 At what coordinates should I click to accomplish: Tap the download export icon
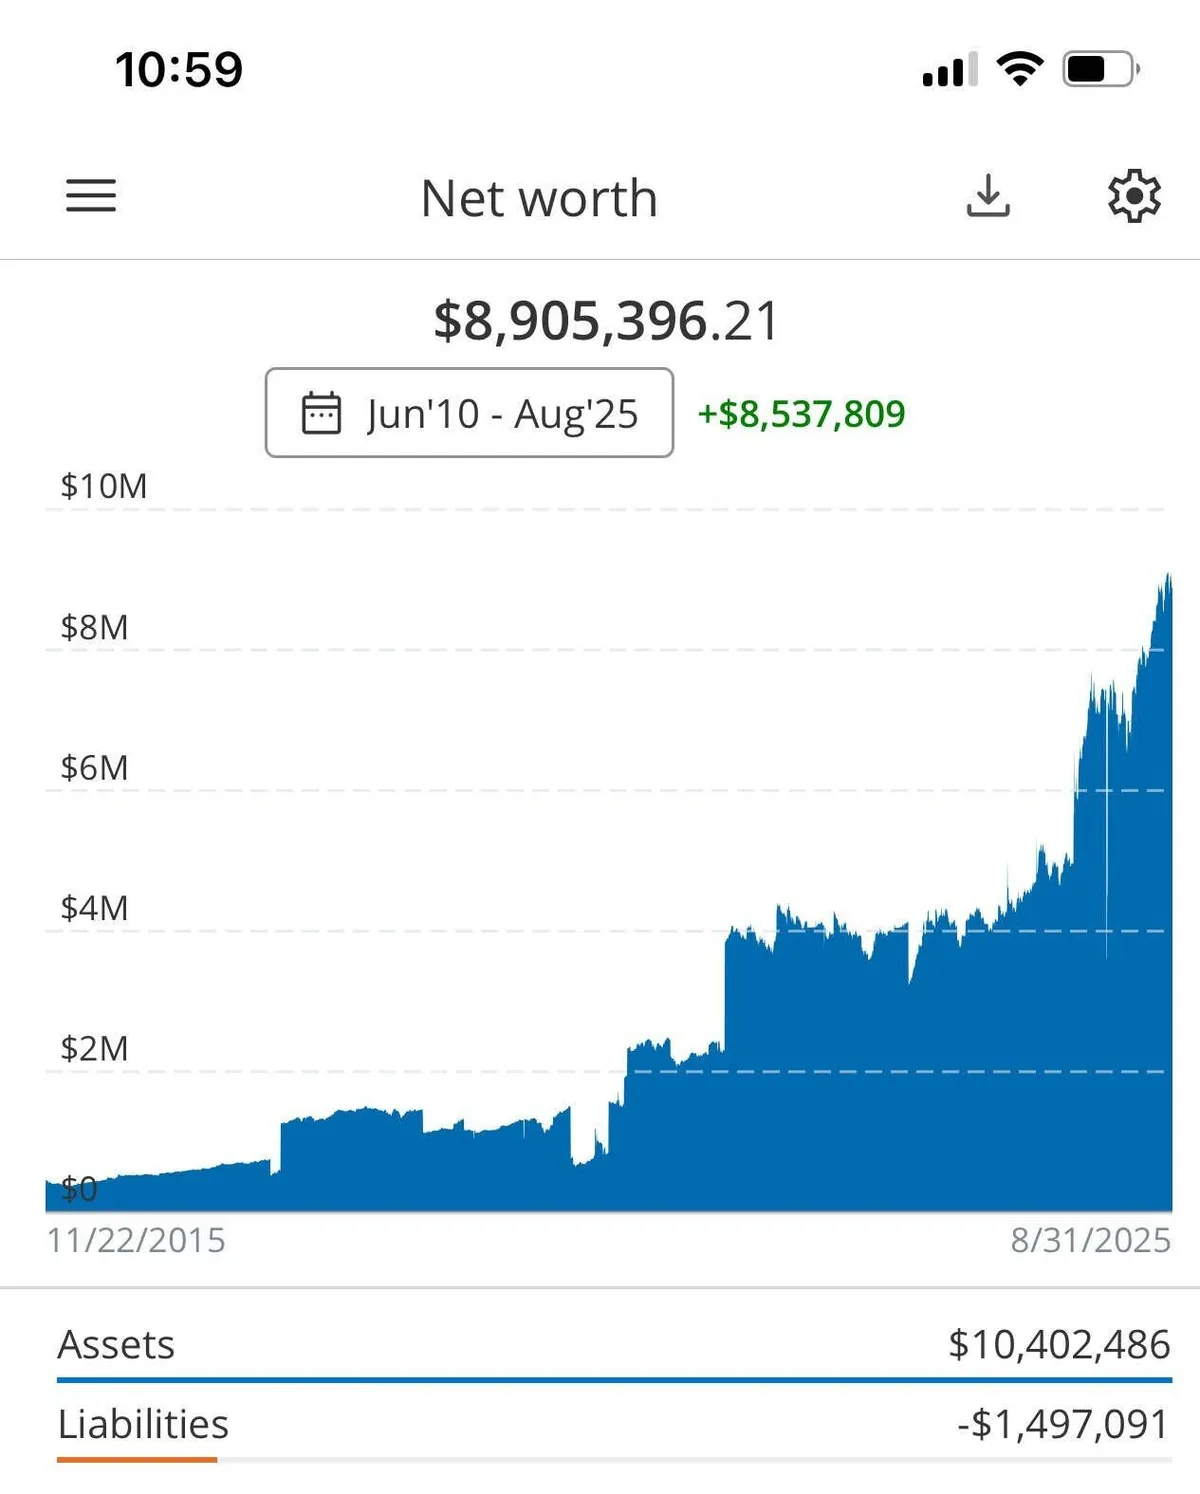[988, 196]
